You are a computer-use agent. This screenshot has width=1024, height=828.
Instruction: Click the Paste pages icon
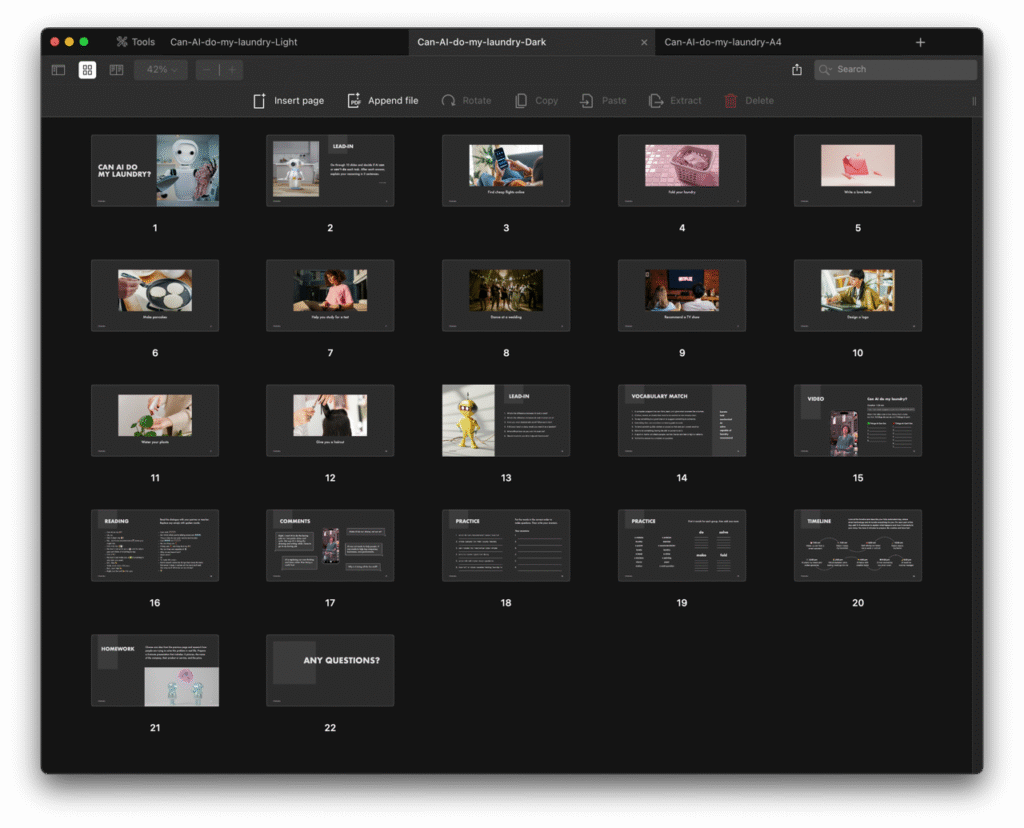587,101
